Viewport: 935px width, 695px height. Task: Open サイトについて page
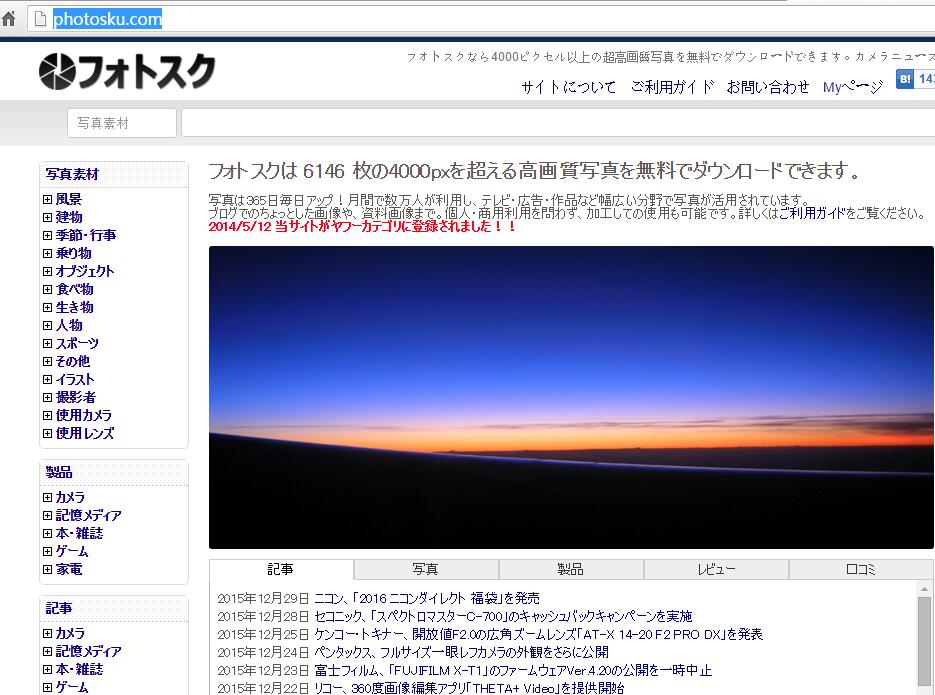pos(568,87)
